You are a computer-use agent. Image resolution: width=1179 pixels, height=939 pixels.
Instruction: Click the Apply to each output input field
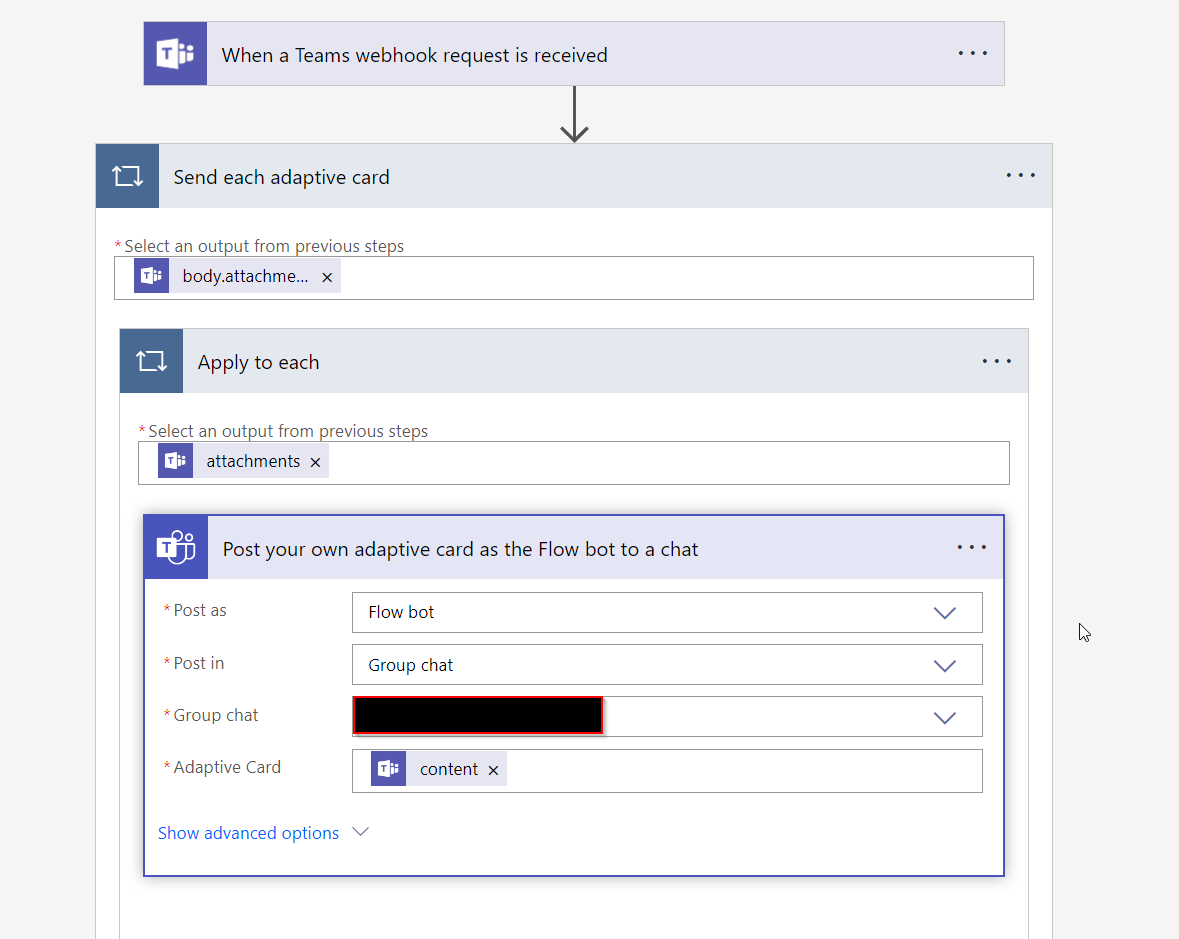(574, 463)
